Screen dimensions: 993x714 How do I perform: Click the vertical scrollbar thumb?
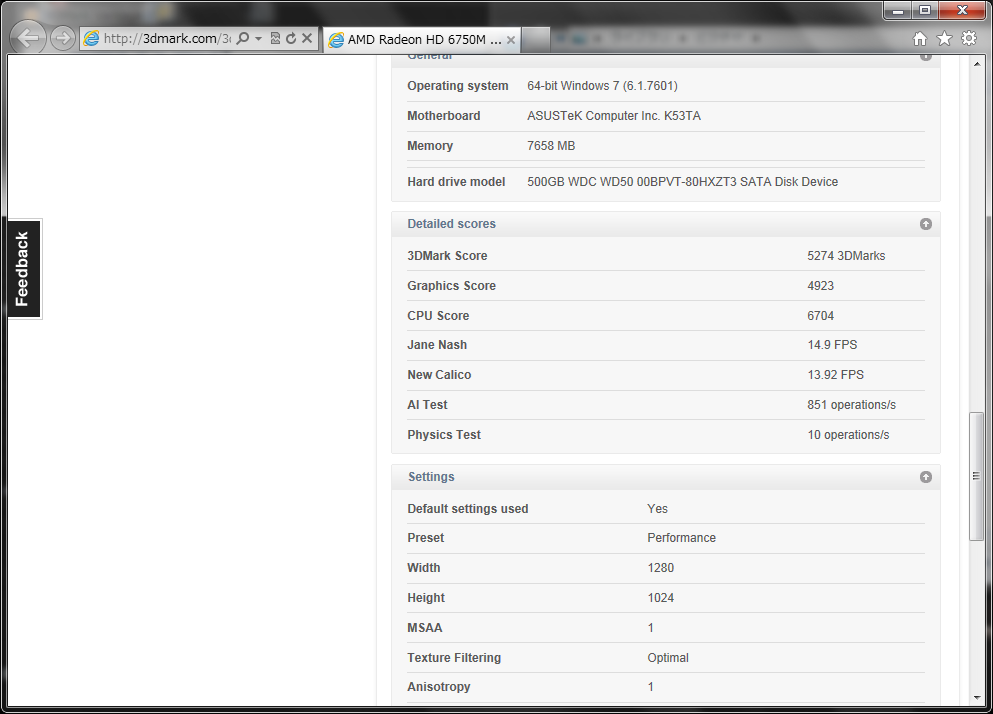coord(977,476)
